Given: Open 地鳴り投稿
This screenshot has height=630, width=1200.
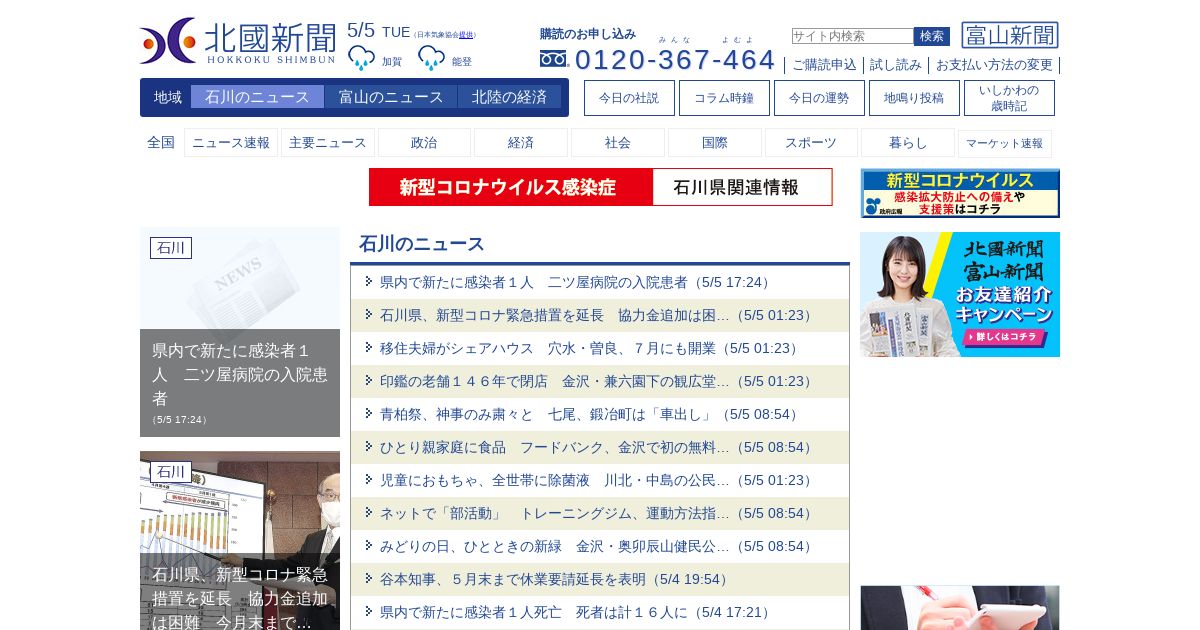Looking at the screenshot, I should 914,98.
